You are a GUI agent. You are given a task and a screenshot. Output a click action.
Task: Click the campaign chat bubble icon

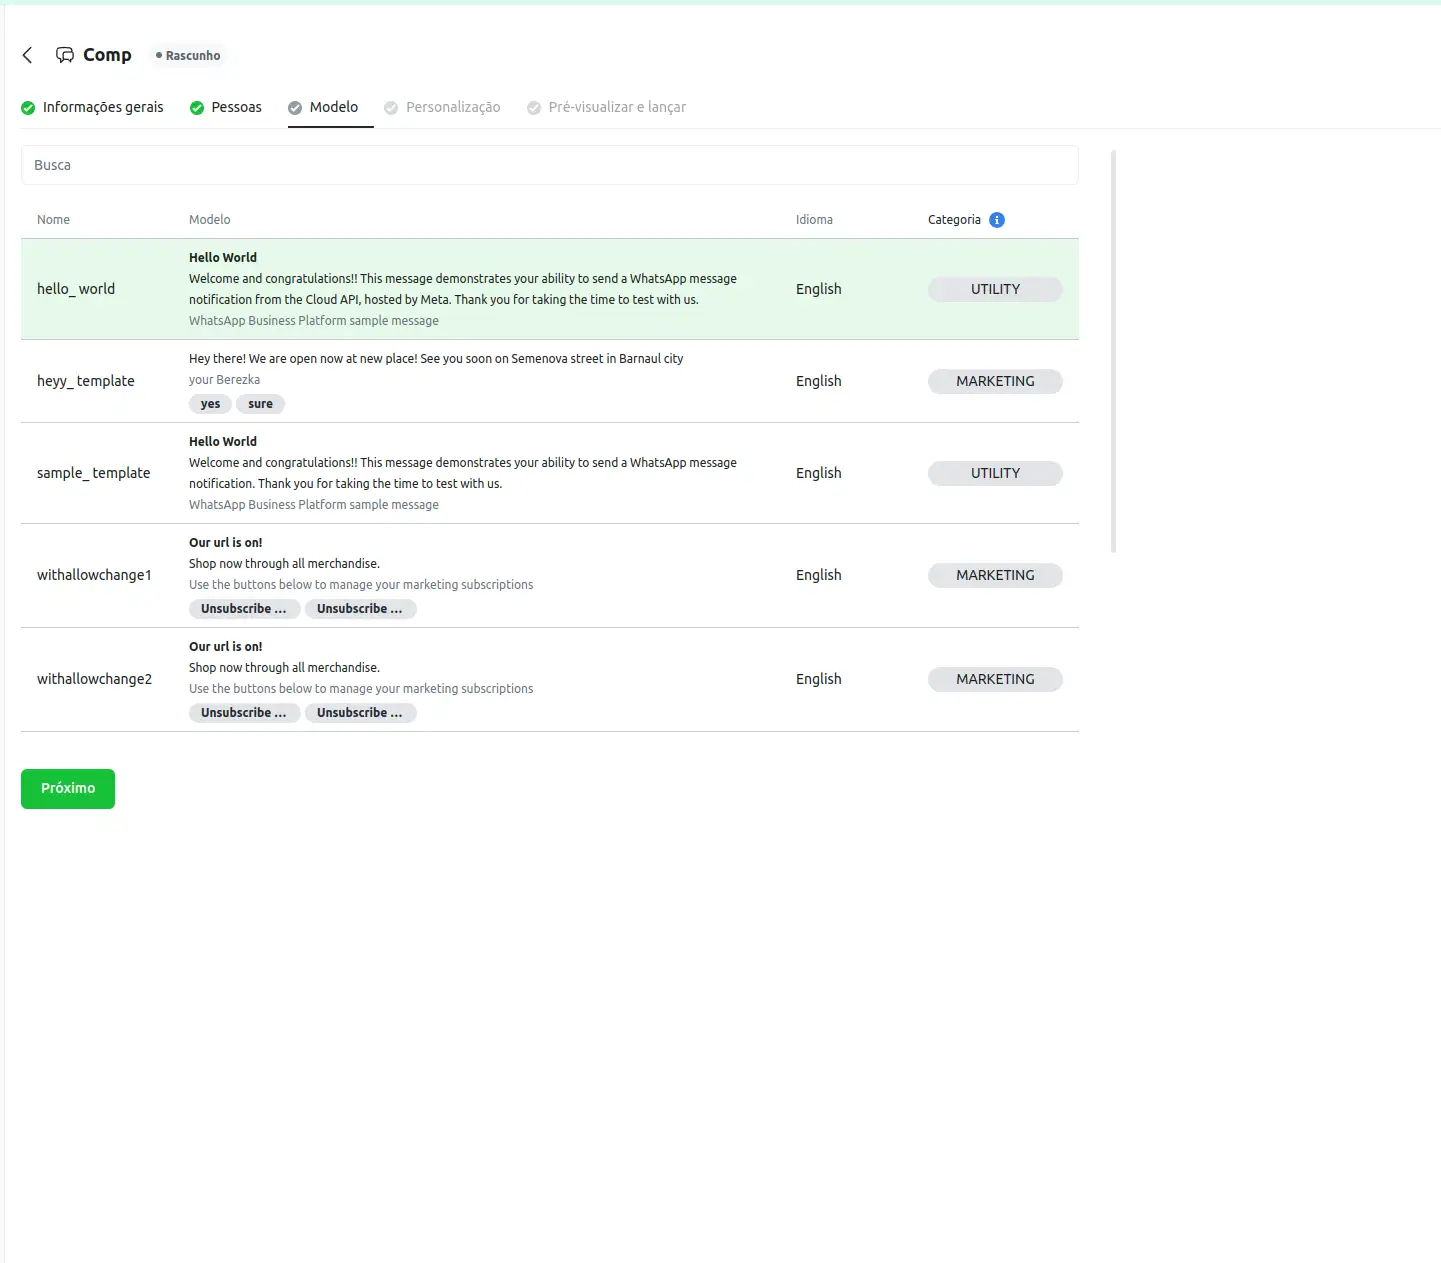(65, 55)
